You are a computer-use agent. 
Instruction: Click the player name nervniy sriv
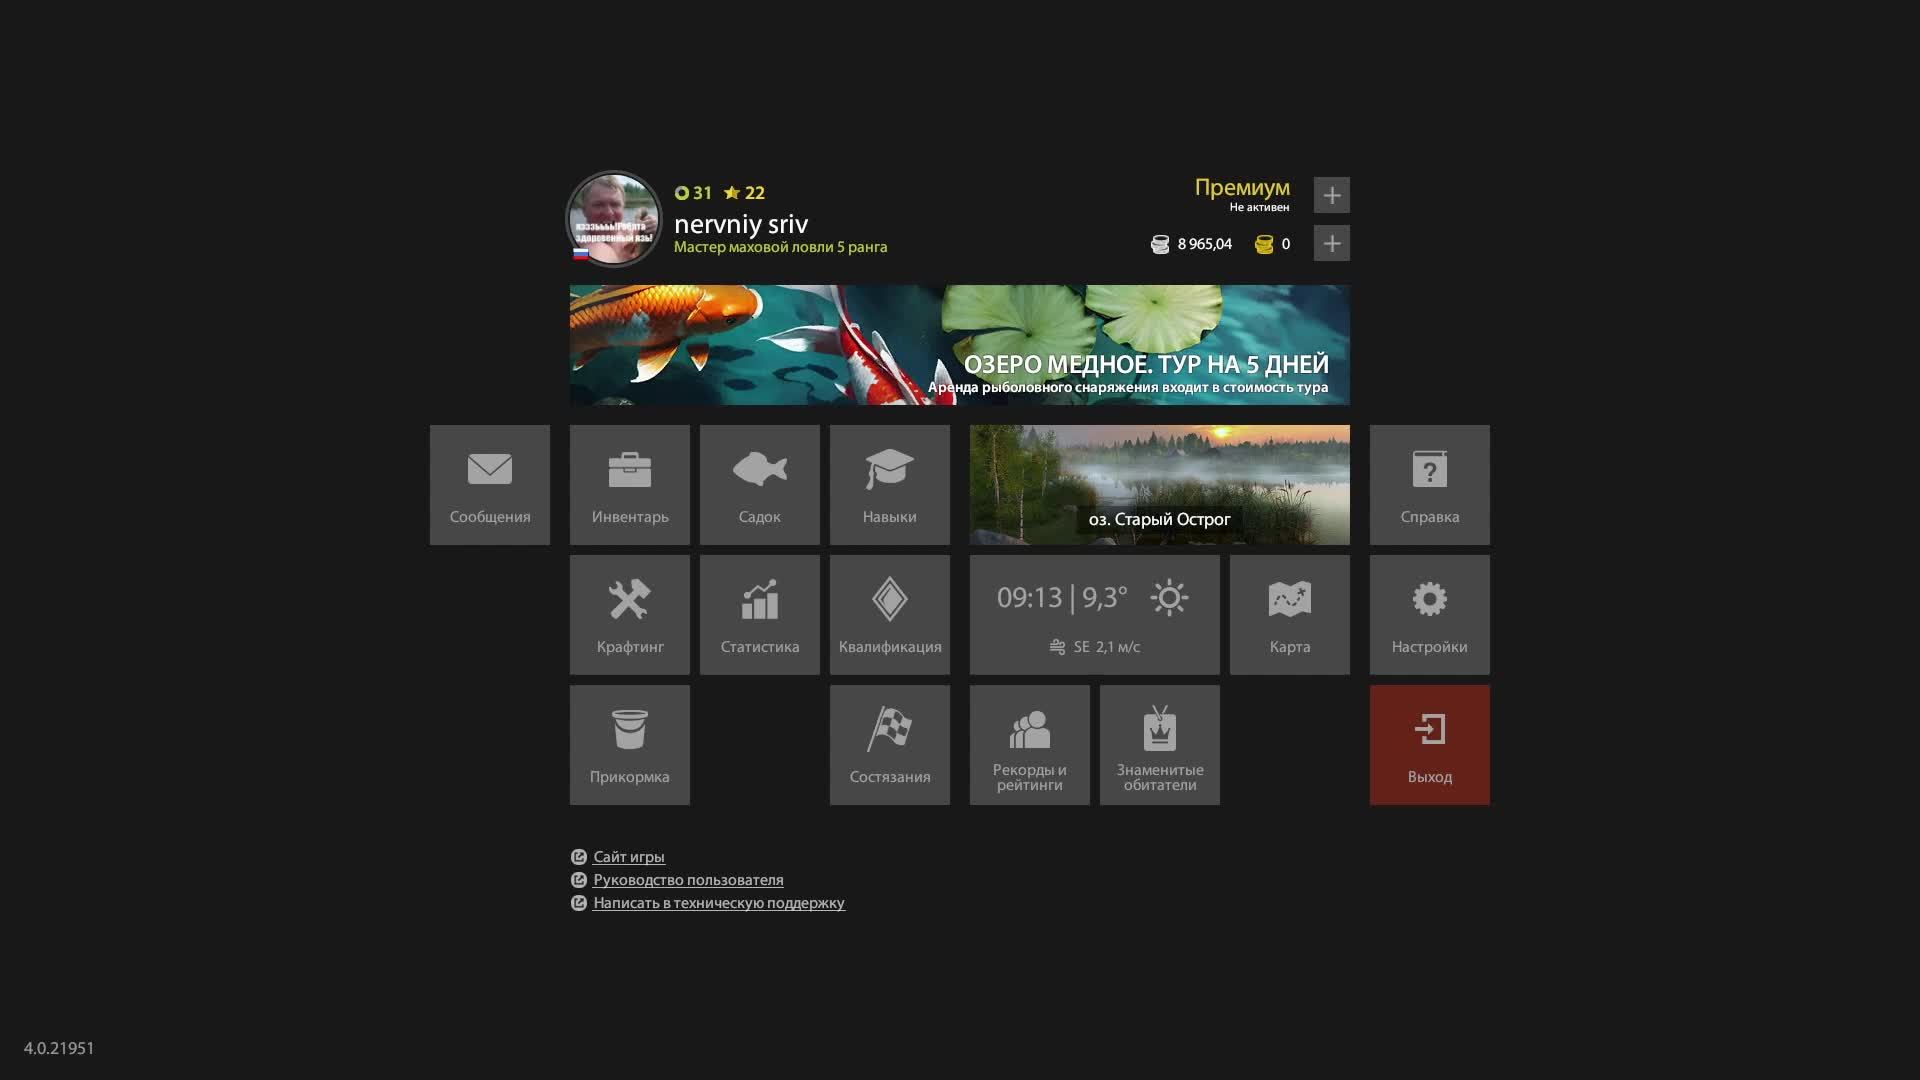pyautogui.click(x=741, y=224)
